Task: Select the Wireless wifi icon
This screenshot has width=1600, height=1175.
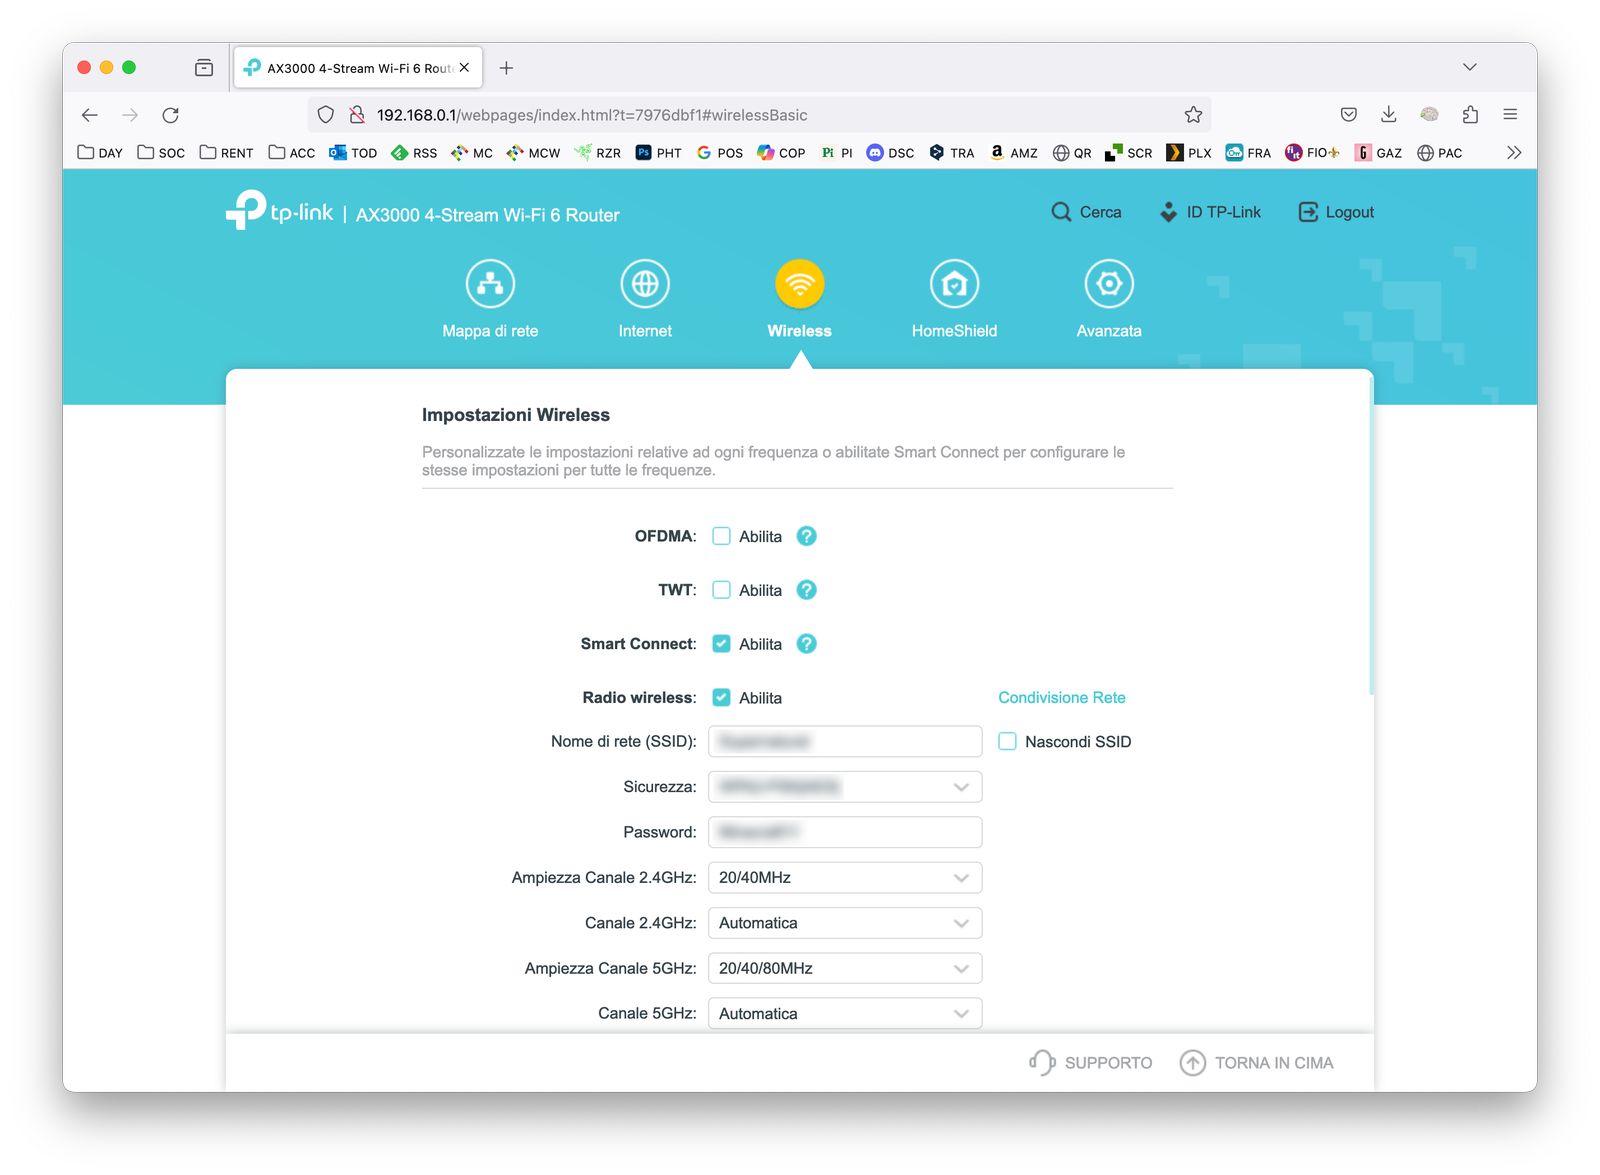Action: [x=800, y=284]
